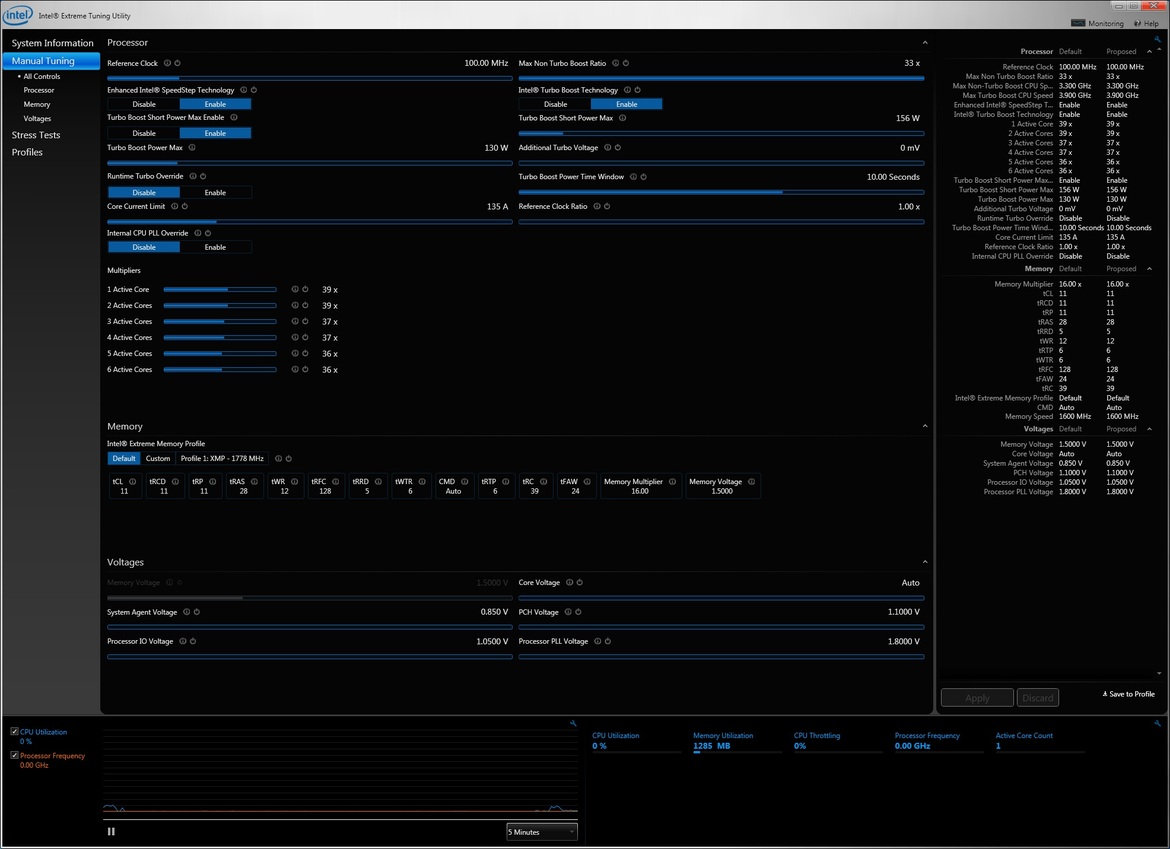Click the wrench icon above the summary panel
Screen dimensions: 1170x849
pyautogui.click(x=1157, y=40)
